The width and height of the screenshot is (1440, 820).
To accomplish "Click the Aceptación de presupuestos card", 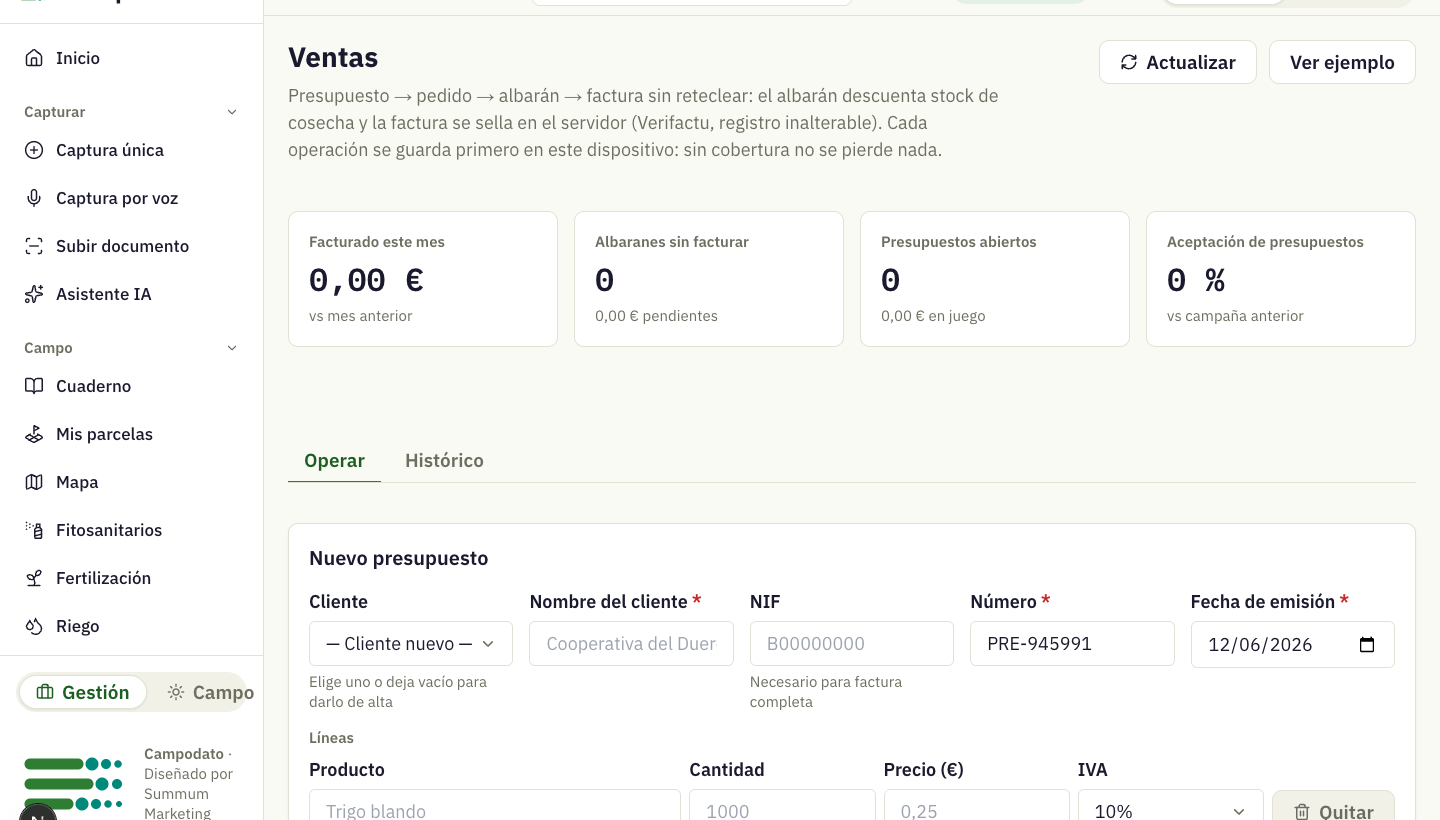I will 1281,279.
